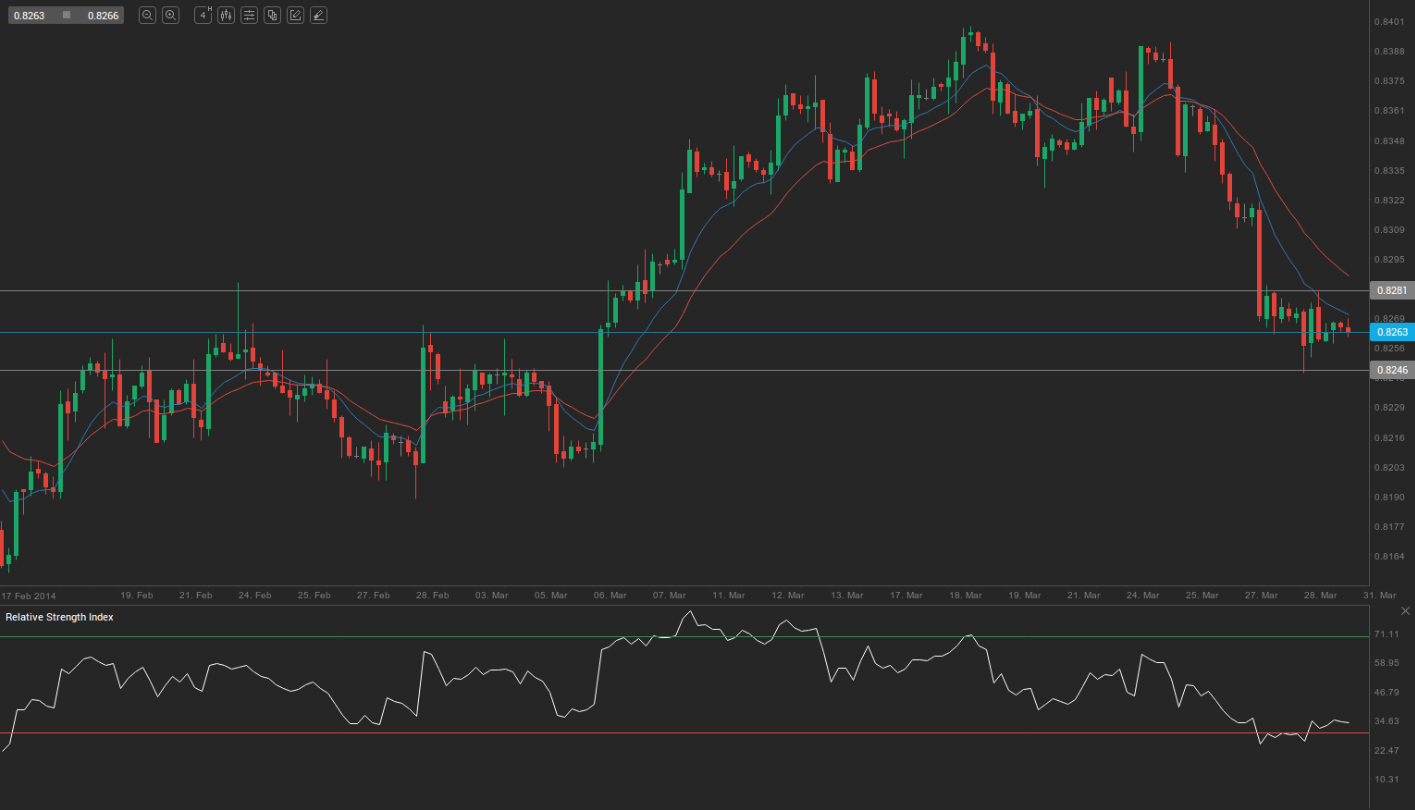Click the Relative Strength Index title
This screenshot has height=810, width=1415.
59,617
